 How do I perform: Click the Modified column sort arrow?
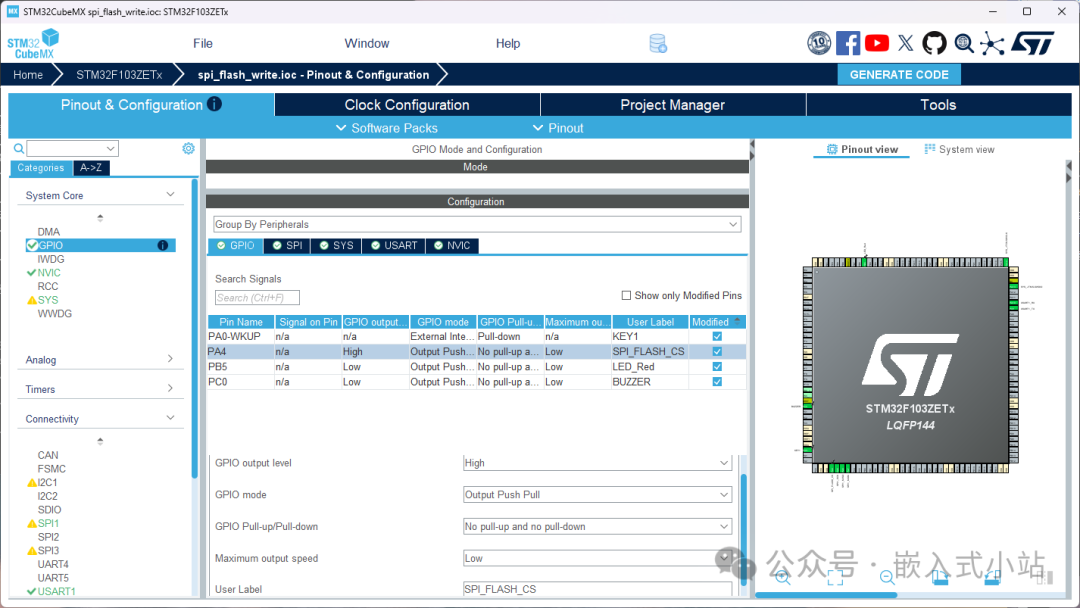[x=738, y=321]
